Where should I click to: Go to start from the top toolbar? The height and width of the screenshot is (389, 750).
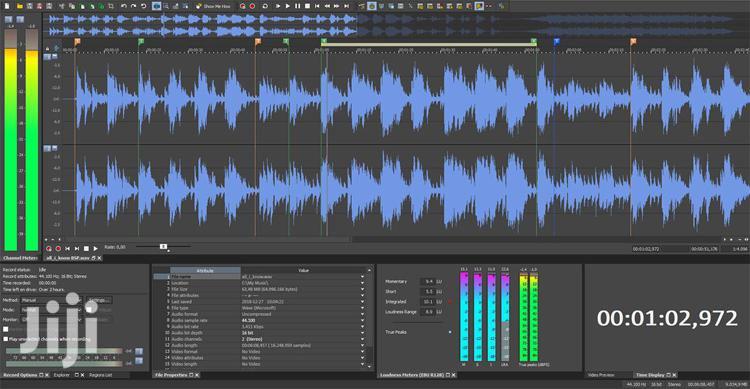click(x=317, y=6)
